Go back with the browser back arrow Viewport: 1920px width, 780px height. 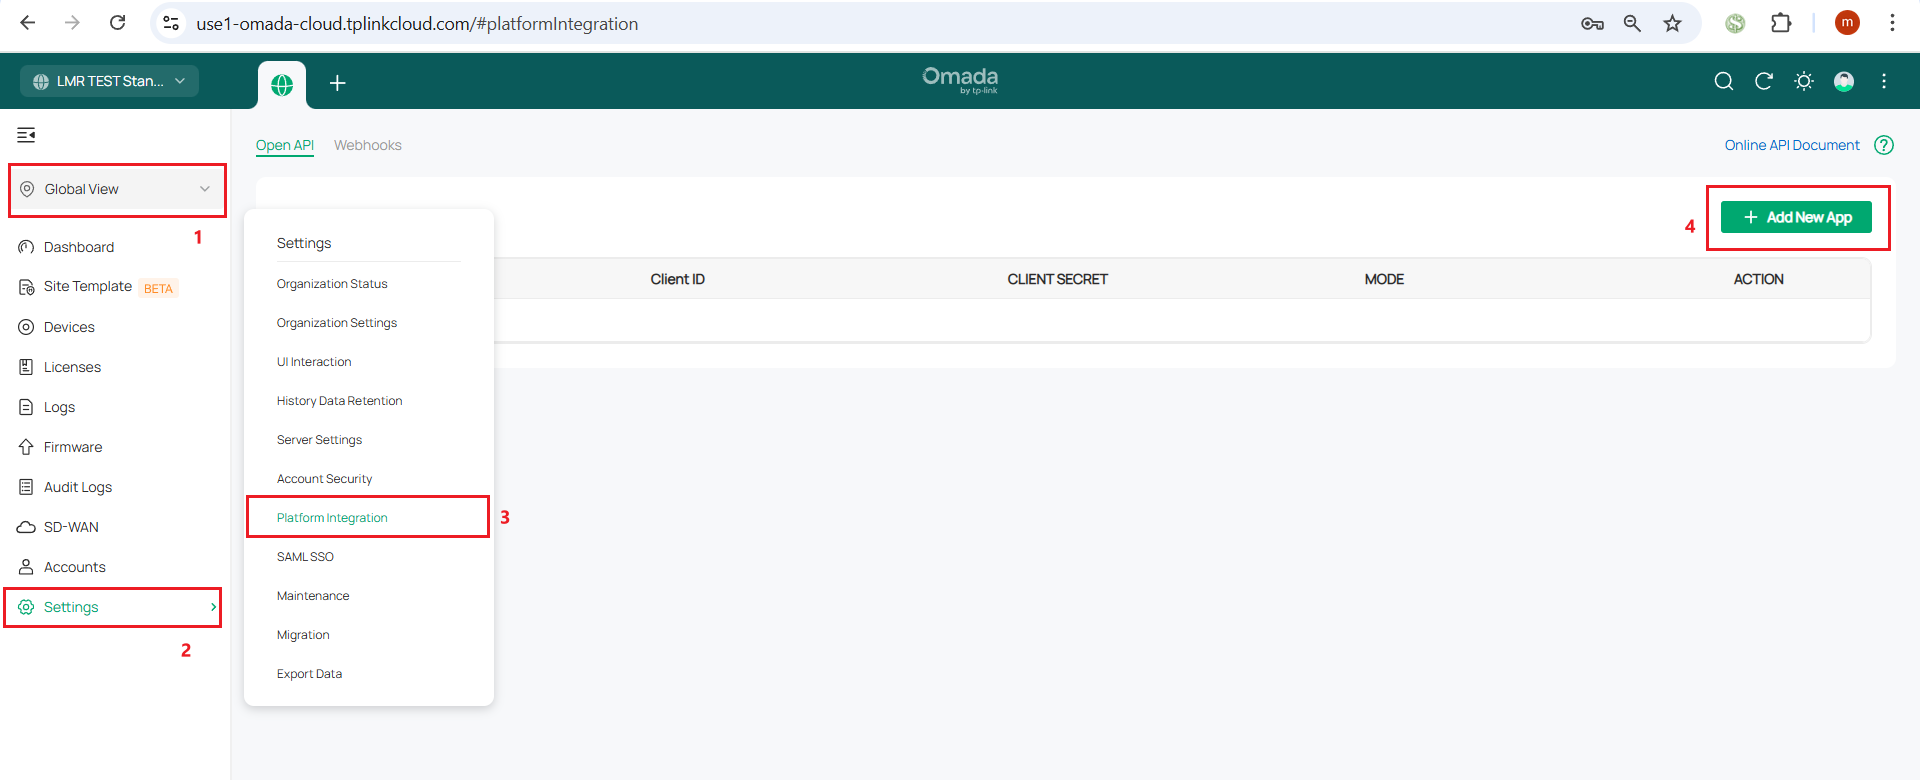pyautogui.click(x=28, y=23)
